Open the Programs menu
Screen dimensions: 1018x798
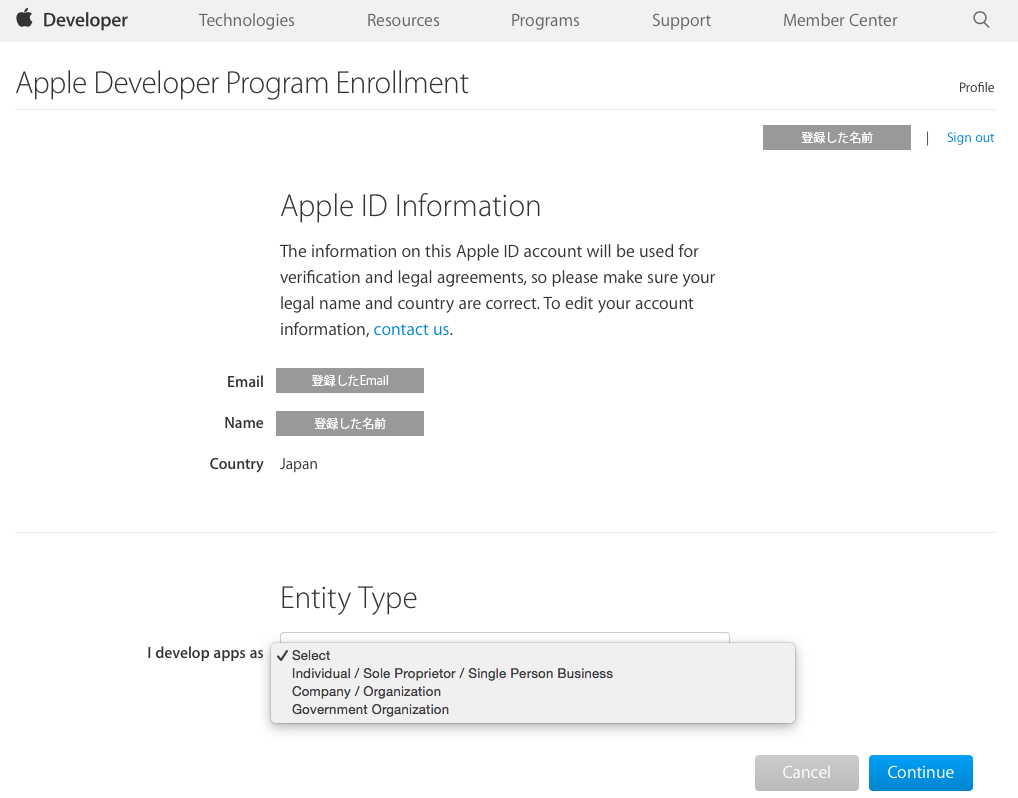pos(545,20)
